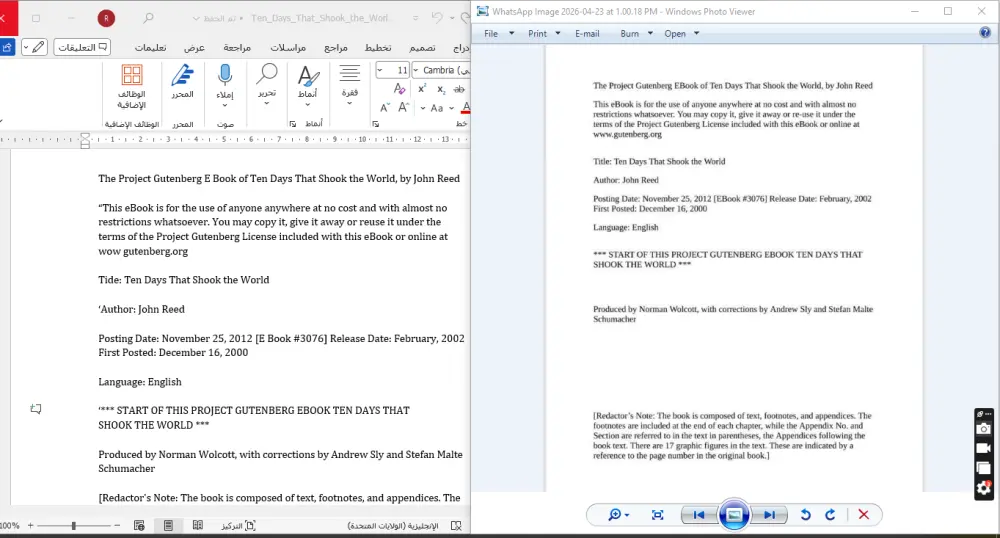The image size is (1000, 538).
Task: Open the Layout (تخطيط) ribbon tab
Action: [378, 48]
